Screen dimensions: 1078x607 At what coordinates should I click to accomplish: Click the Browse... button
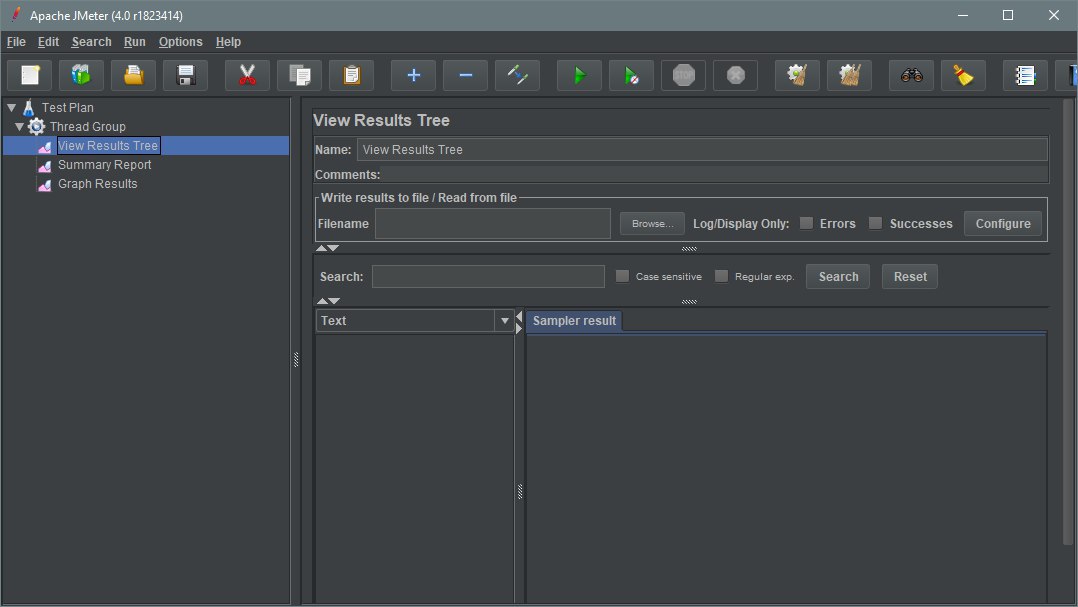[652, 223]
